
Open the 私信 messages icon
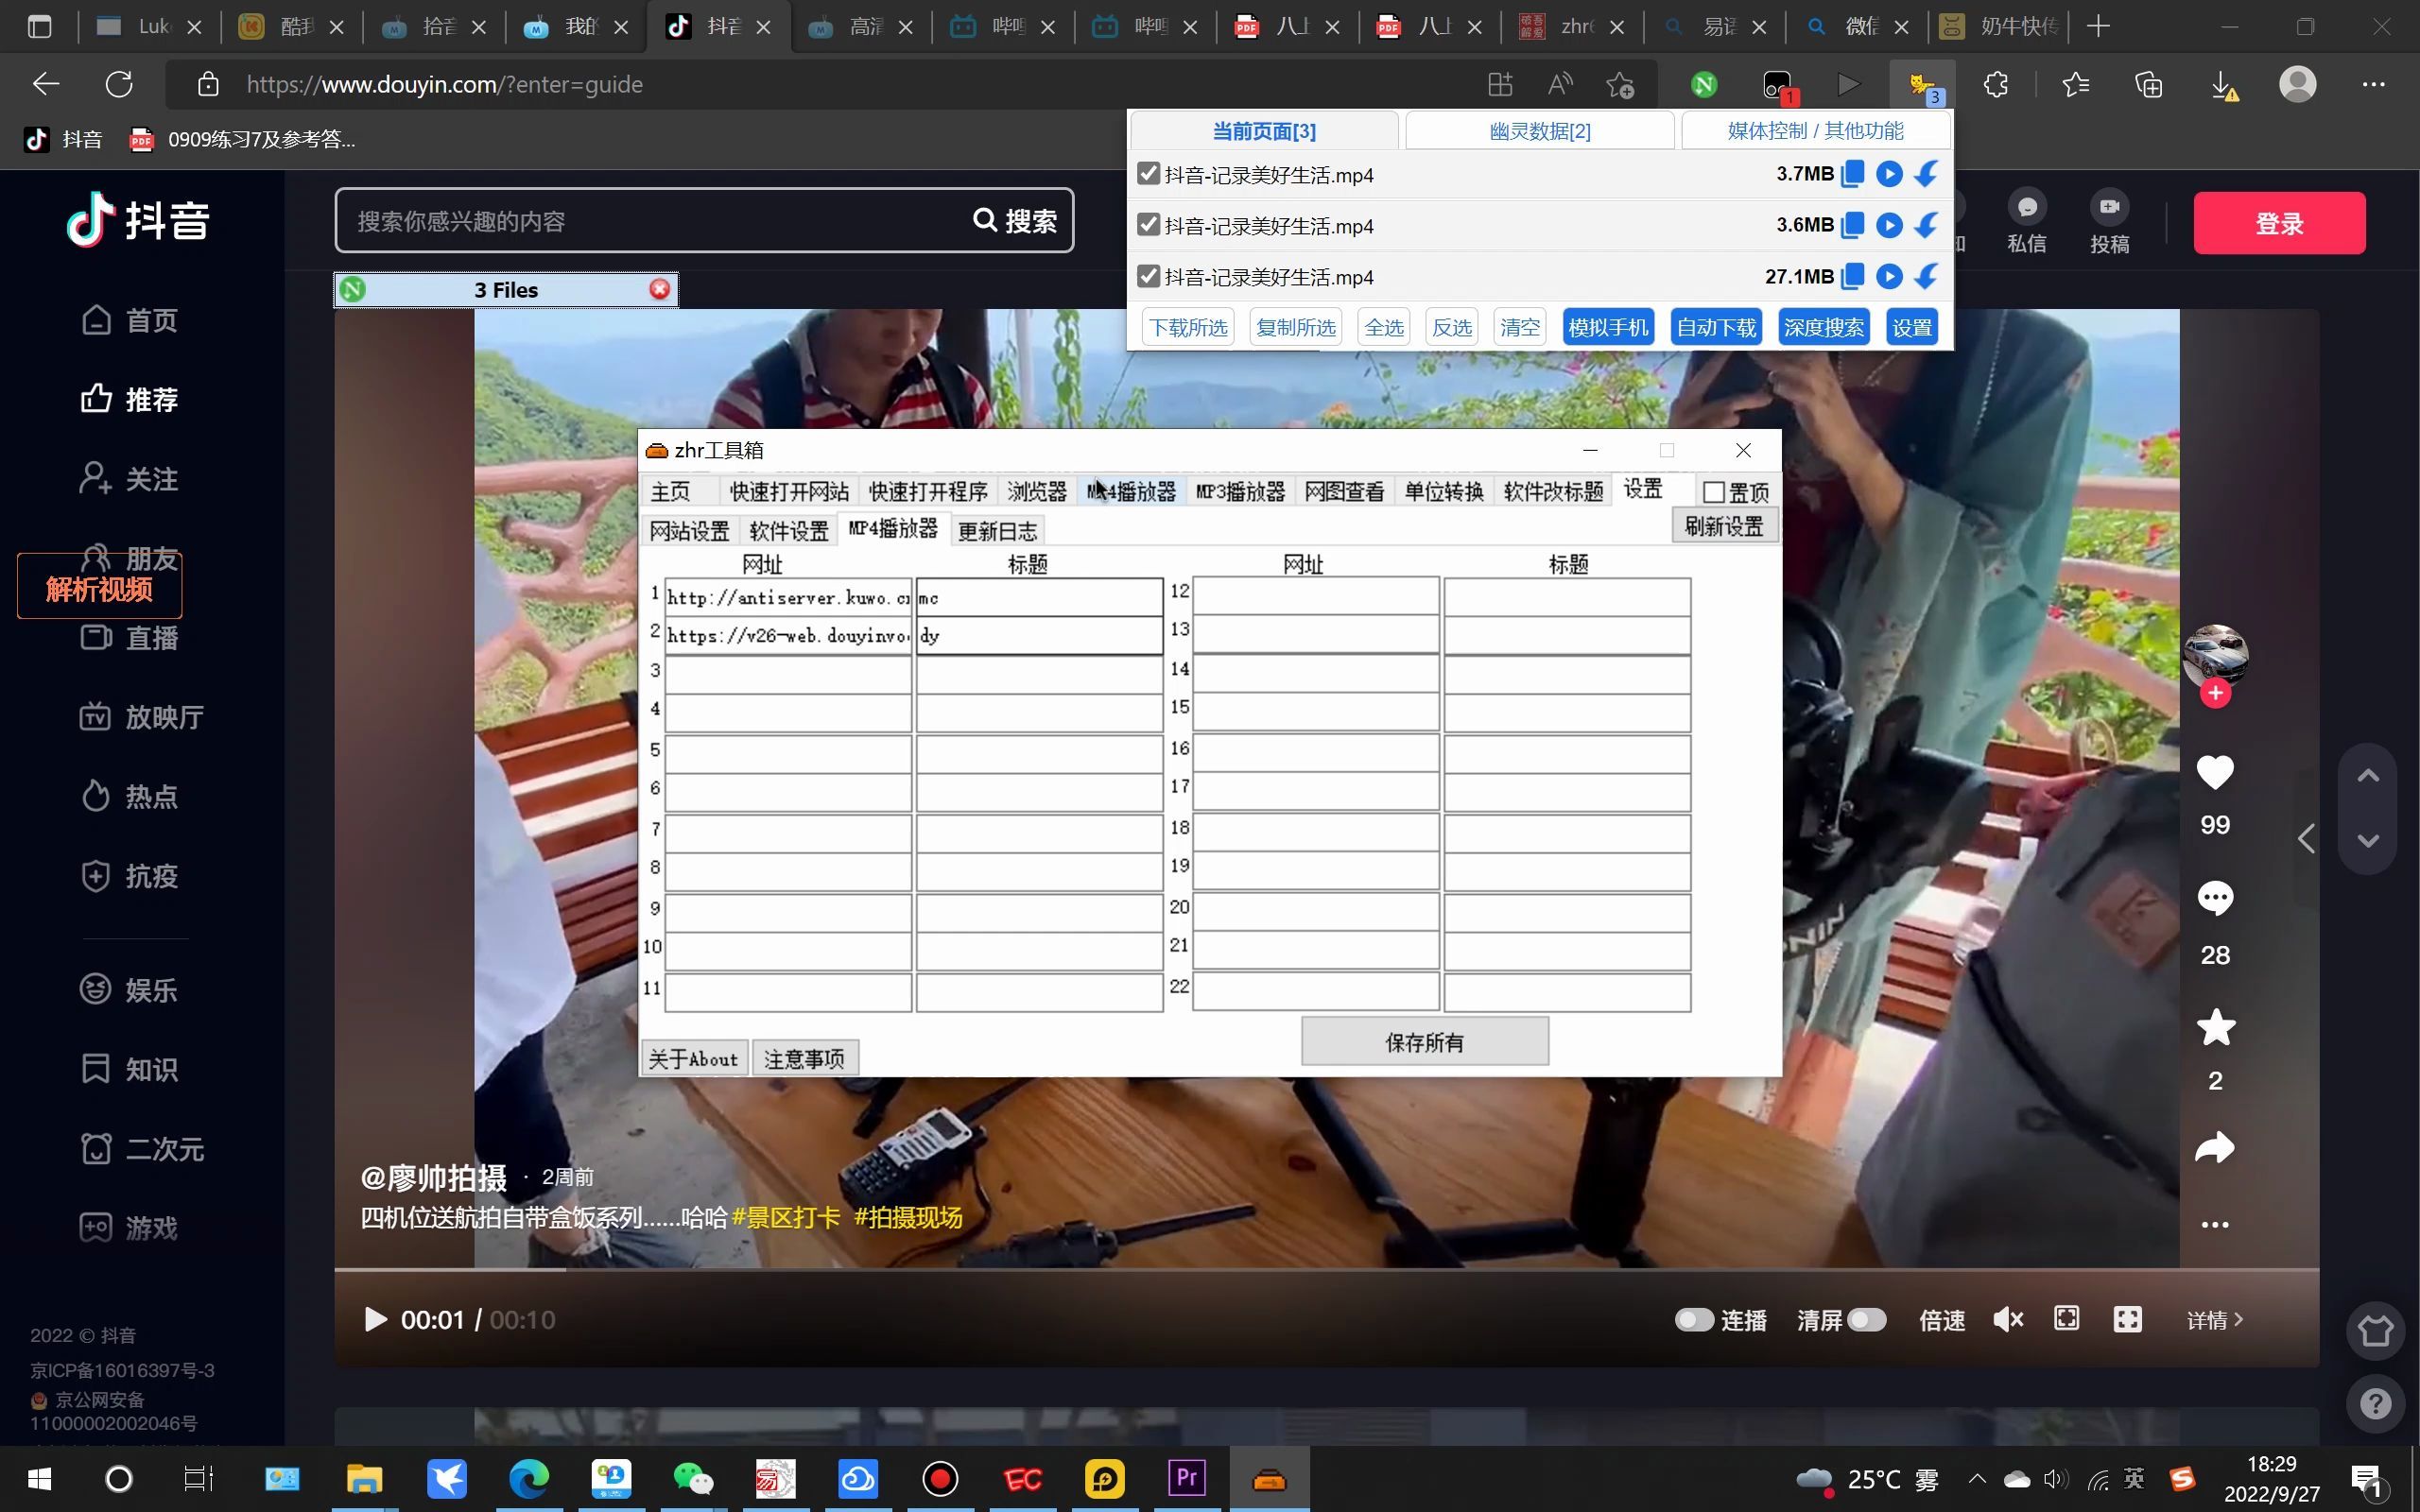point(2026,222)
